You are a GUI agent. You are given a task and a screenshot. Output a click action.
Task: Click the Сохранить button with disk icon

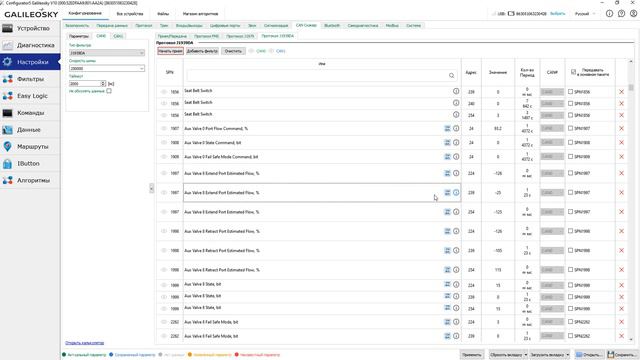click(x=621, y=355)
